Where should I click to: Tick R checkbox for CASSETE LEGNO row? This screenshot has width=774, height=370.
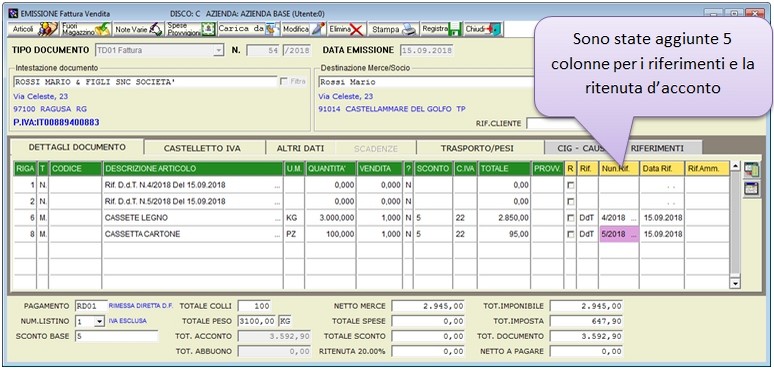pyautogui.click(x=571, y=218)
